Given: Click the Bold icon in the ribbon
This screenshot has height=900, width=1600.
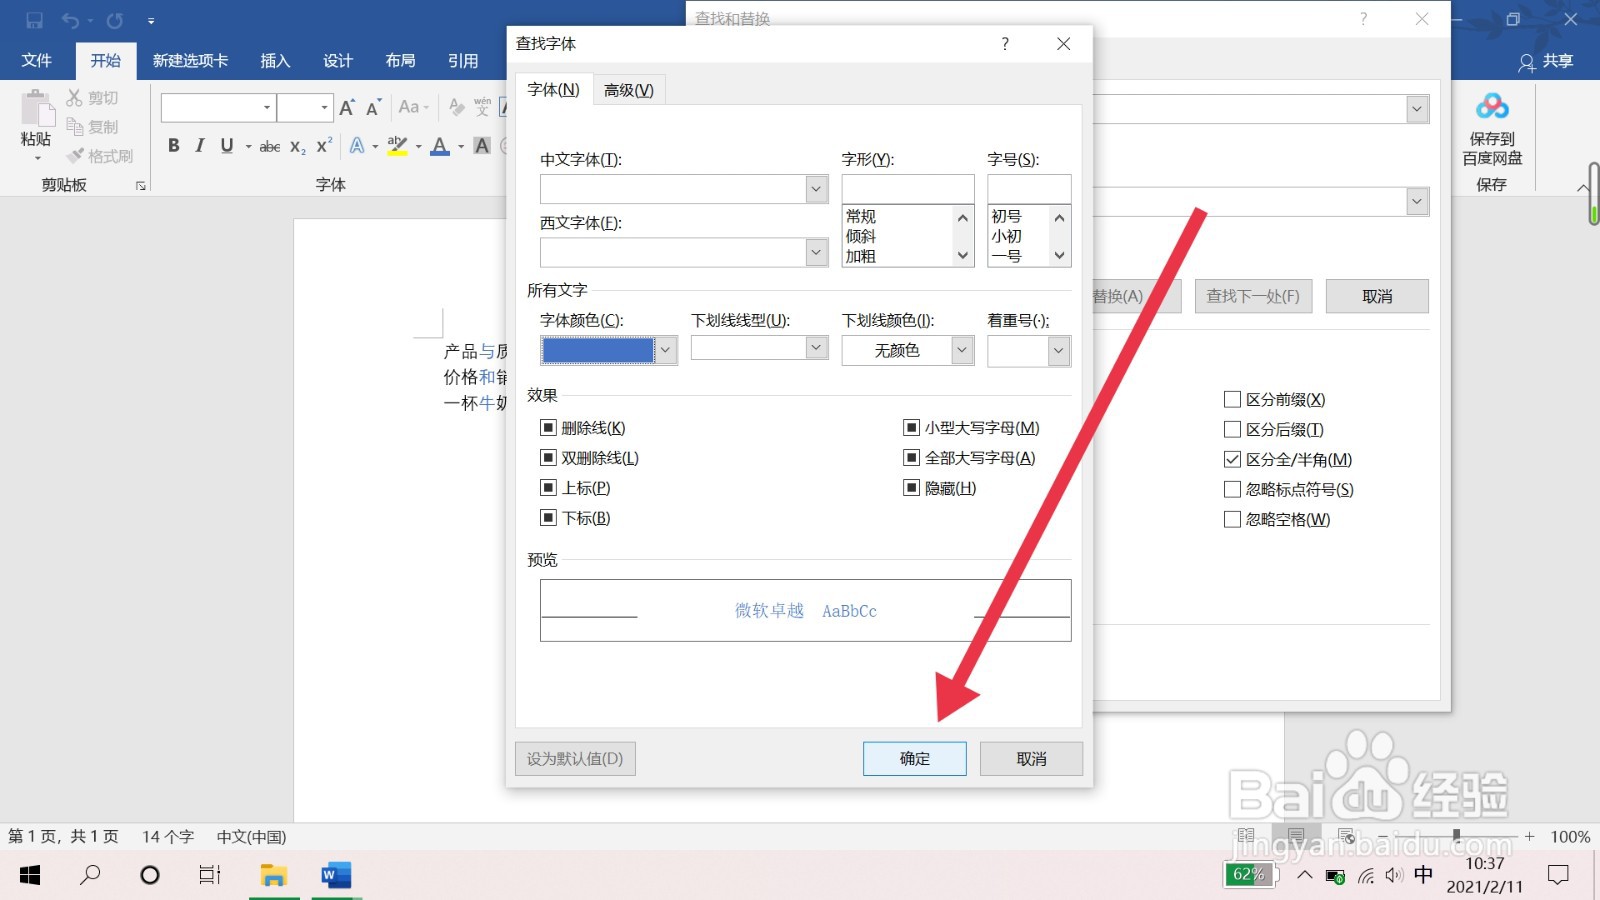Looking at the screenshot, I should tap(174, 146).
